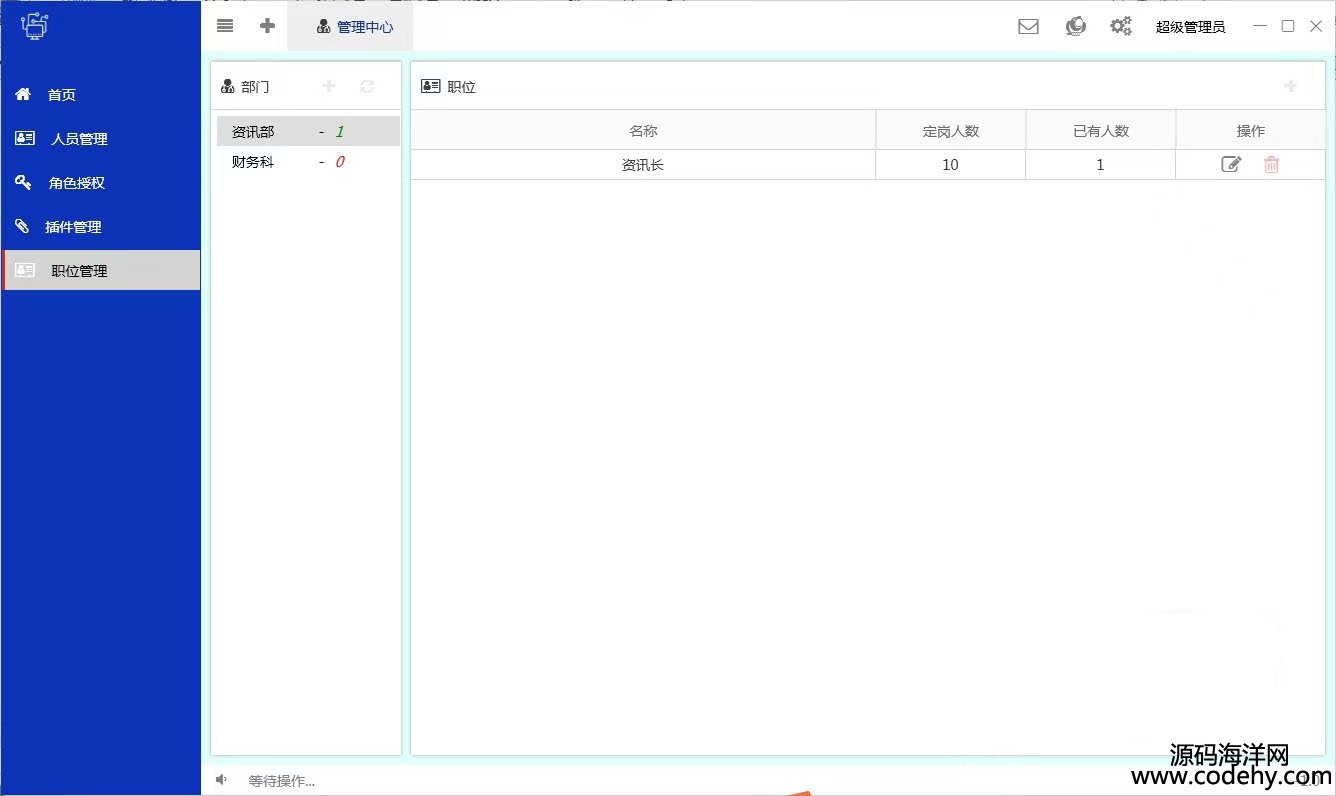Click the card icon in 职位 header
The height and width of the screenshot is (796, 1336).
(x=431, y=86)
